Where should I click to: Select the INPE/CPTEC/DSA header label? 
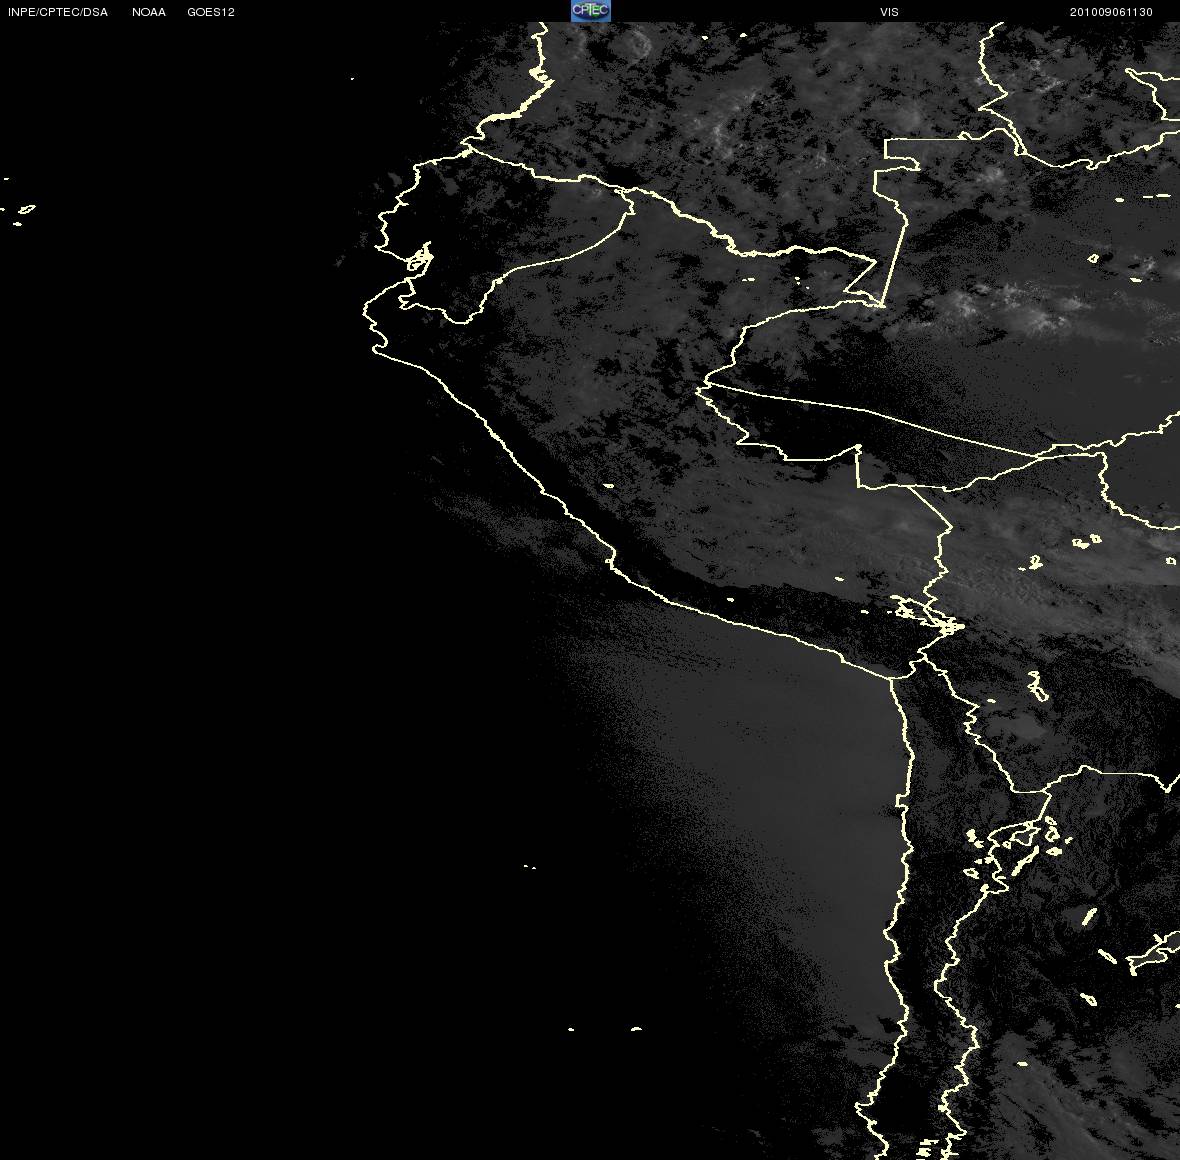(x=58, y=12)
